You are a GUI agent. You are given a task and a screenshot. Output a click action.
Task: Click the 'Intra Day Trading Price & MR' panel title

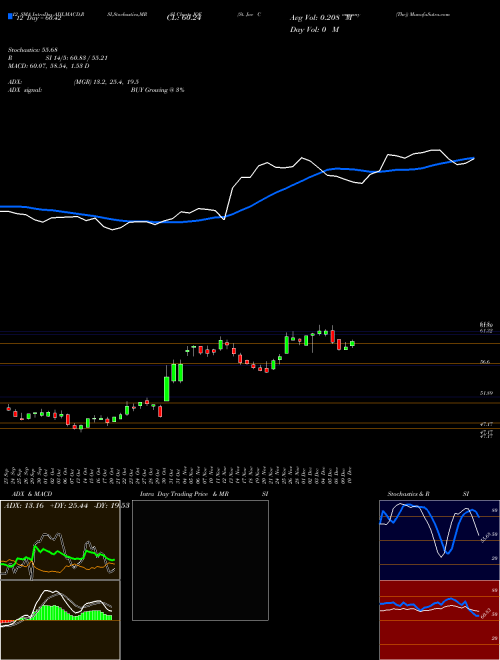pyautogui.click(x=185, y=494)
